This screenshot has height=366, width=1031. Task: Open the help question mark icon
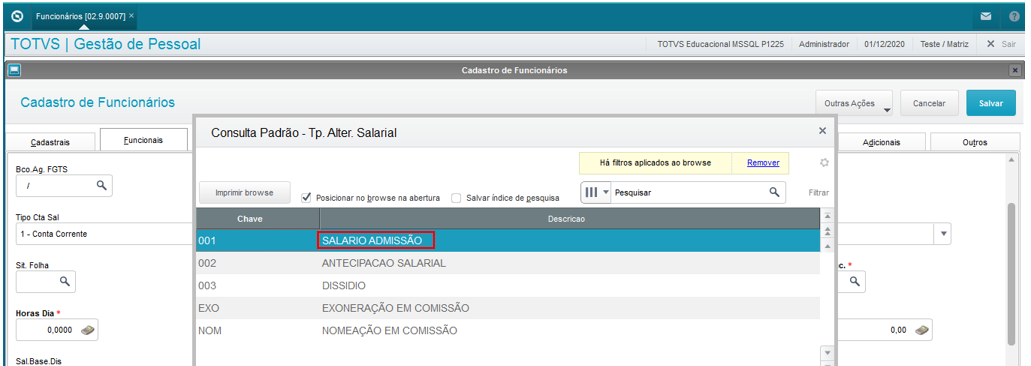pyautogui.click(x=1014, y=16)
